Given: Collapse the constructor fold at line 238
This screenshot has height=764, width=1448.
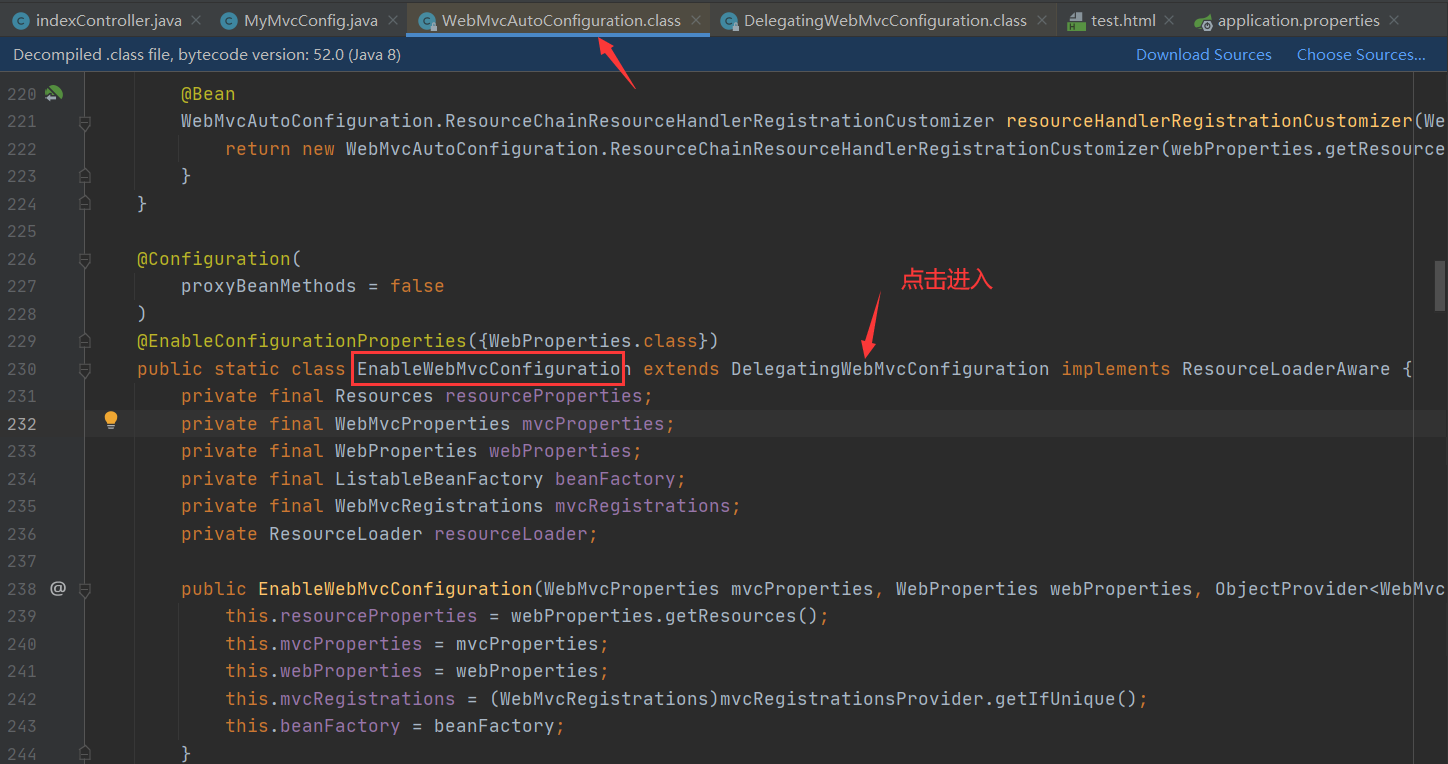Looking at the screenshot, I should click(x=85, y=589).
